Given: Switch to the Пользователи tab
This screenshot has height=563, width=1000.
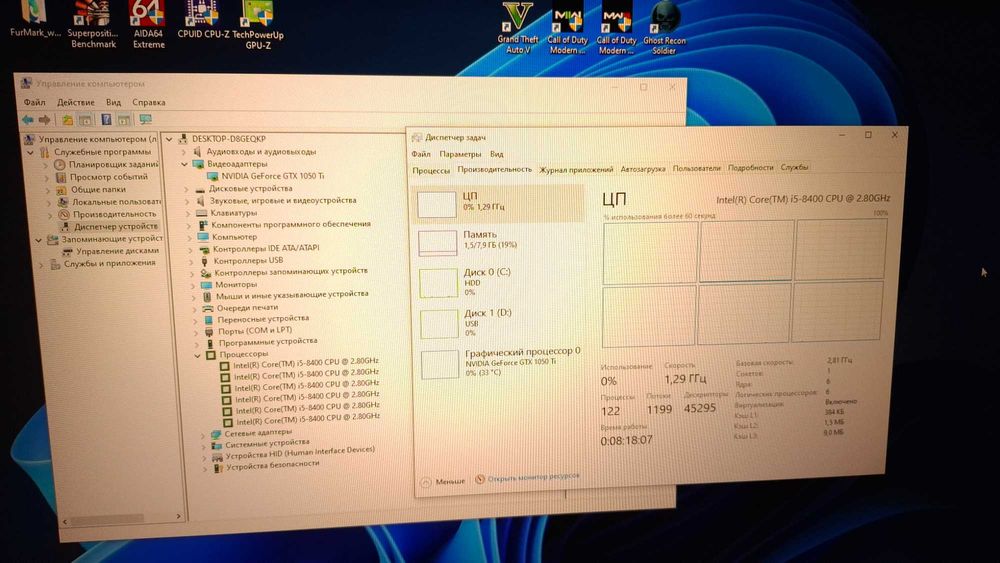Looking at the screenshot, I should click(x=696, y=168).
